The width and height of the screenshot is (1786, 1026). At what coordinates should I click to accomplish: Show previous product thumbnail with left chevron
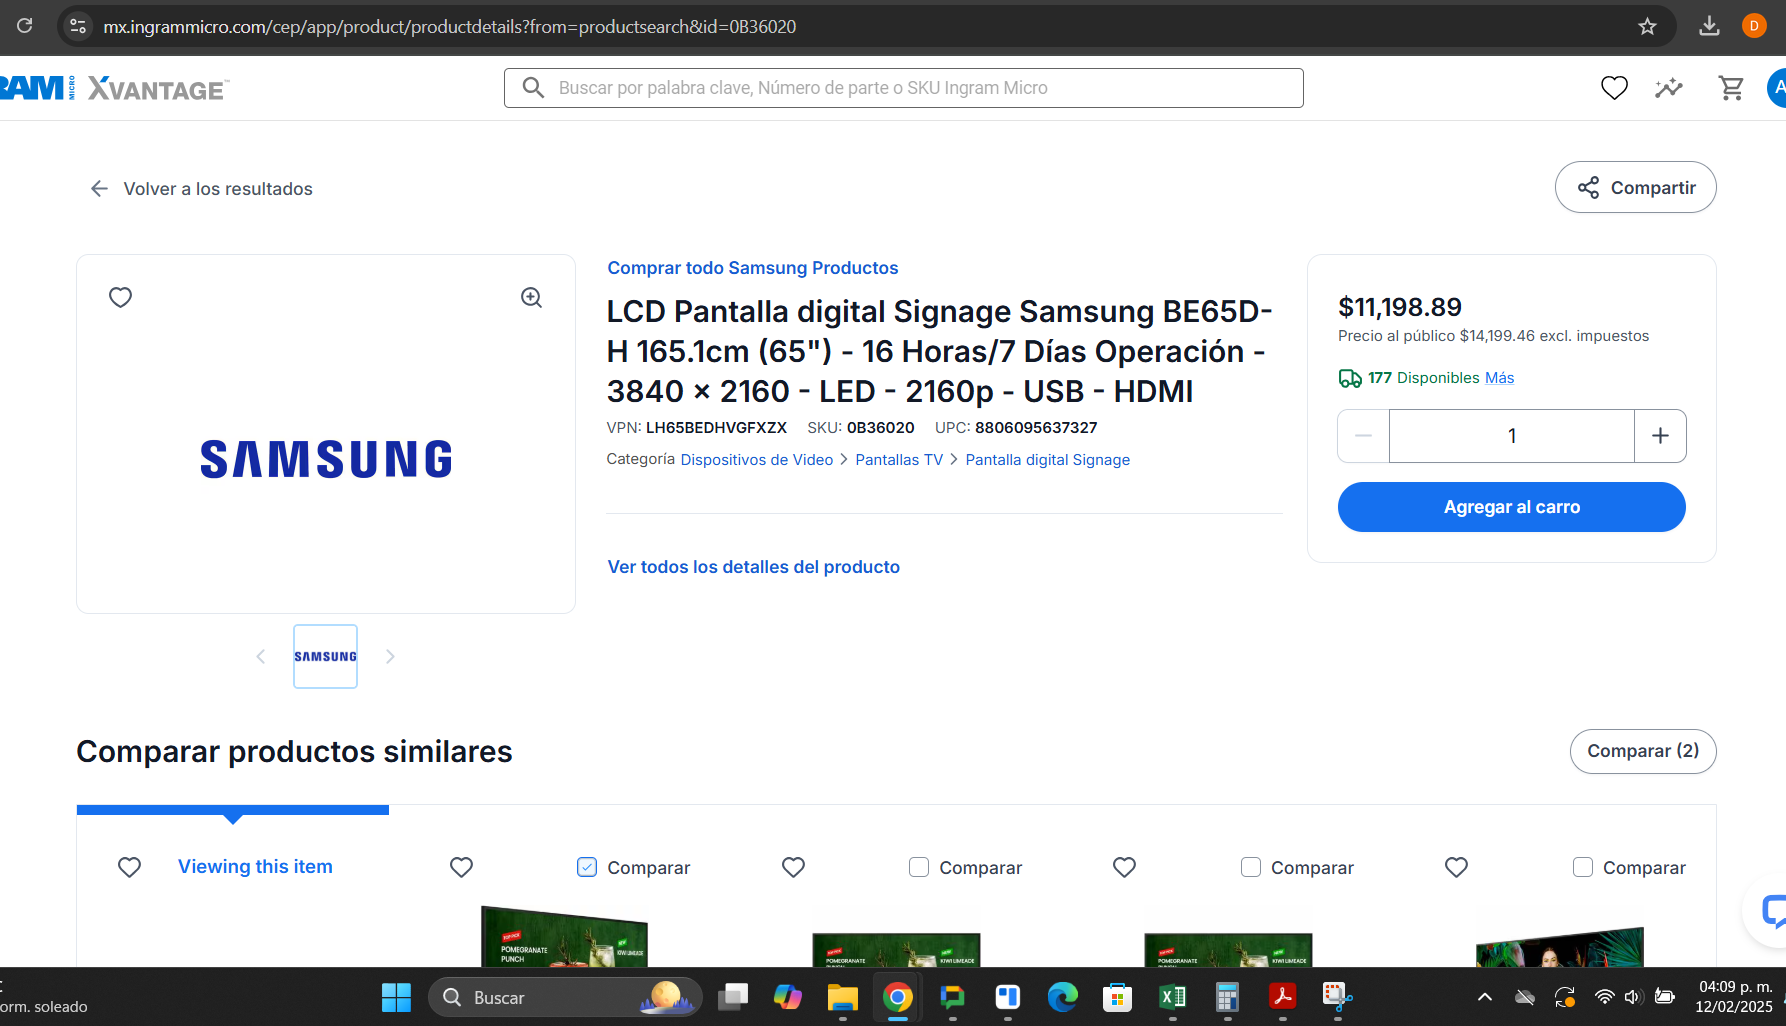(x=261, y=656)
